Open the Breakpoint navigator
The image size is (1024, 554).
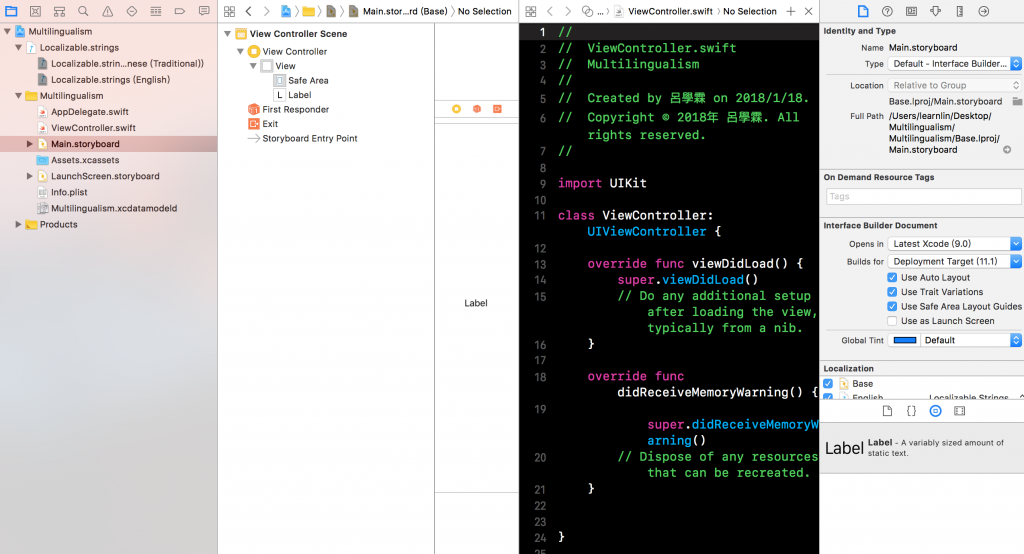pos(180,11)
